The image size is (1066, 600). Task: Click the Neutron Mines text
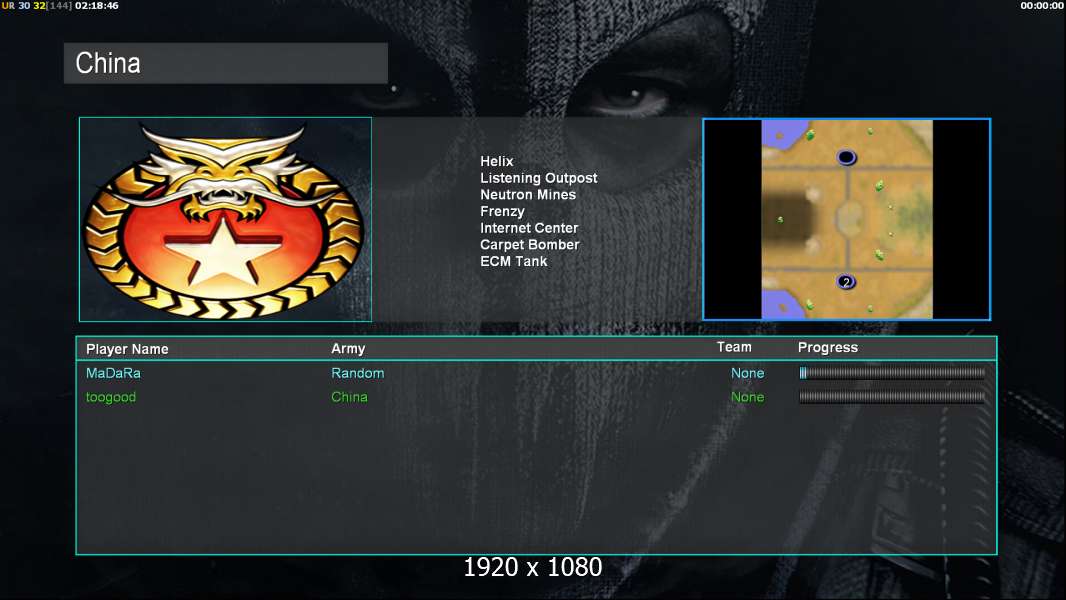tap(528, 194)
